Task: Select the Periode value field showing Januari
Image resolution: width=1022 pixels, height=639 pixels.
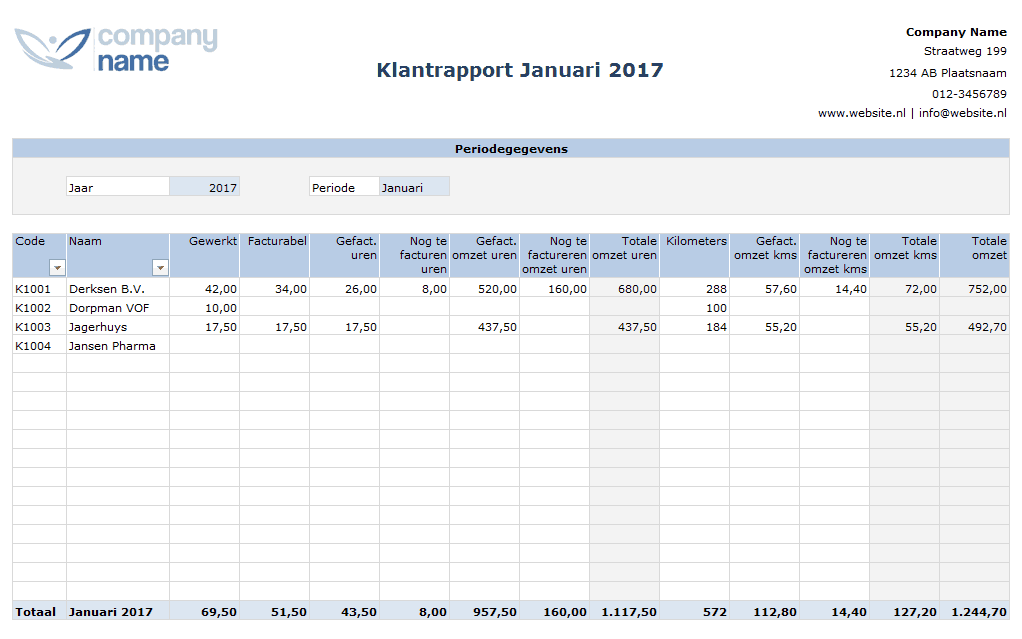Action: click(415, 186)
